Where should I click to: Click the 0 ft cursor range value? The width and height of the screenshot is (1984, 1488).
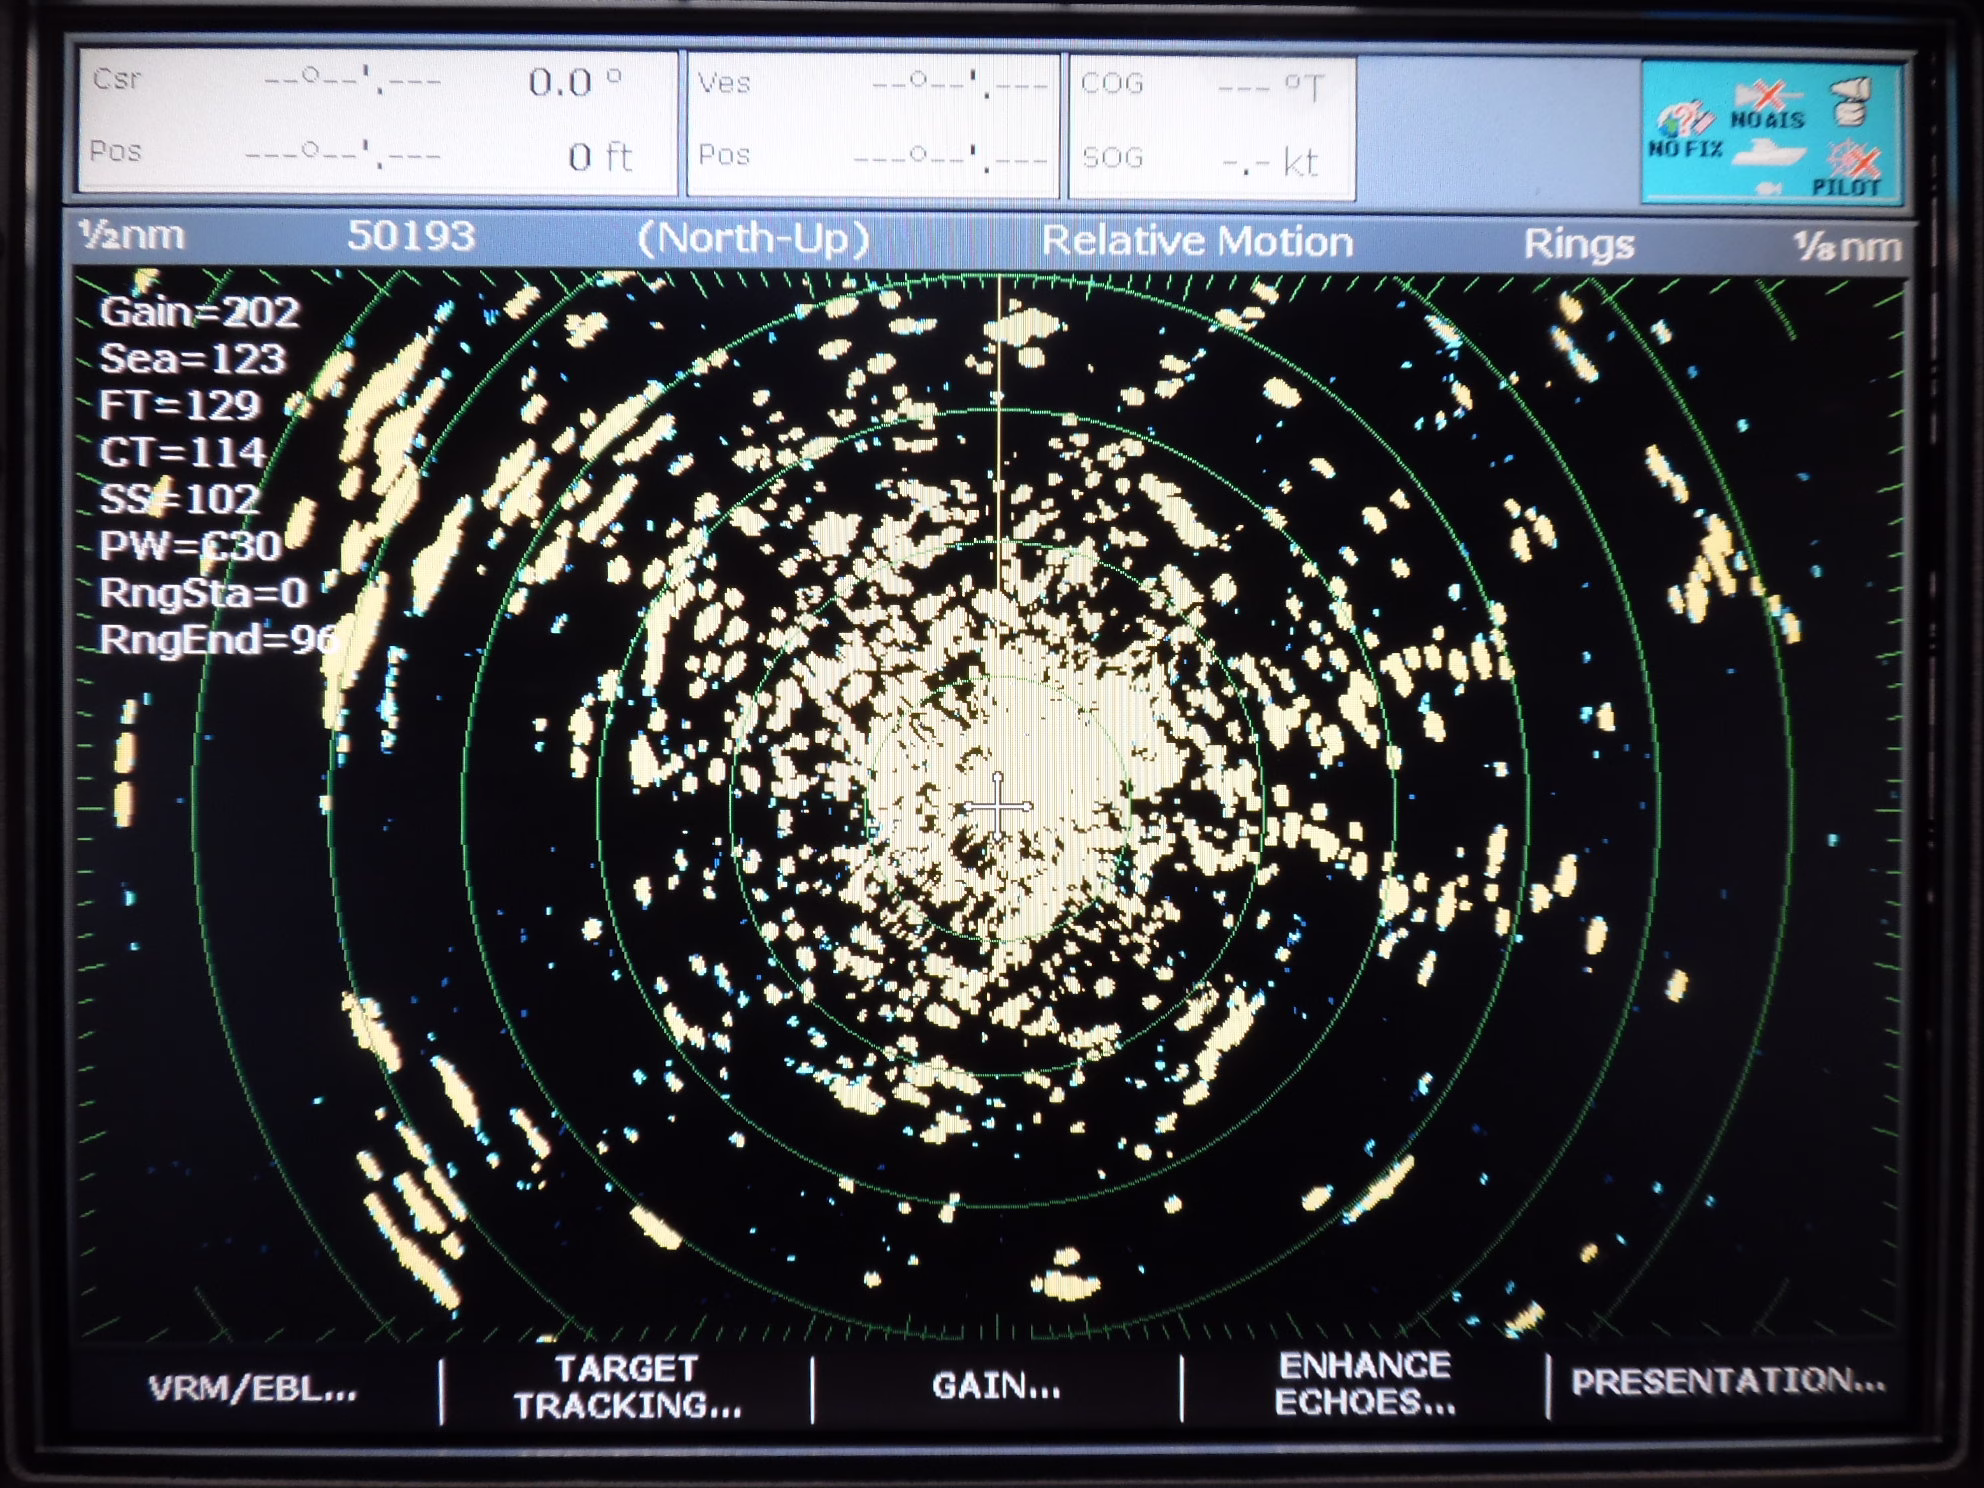click(x=600, y=157)
